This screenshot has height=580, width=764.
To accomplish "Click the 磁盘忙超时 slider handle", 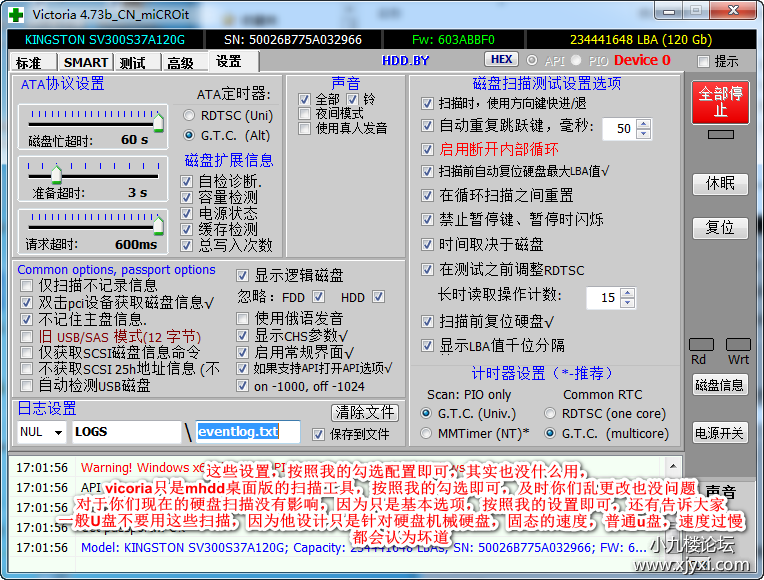I will [x=158, y=121].
